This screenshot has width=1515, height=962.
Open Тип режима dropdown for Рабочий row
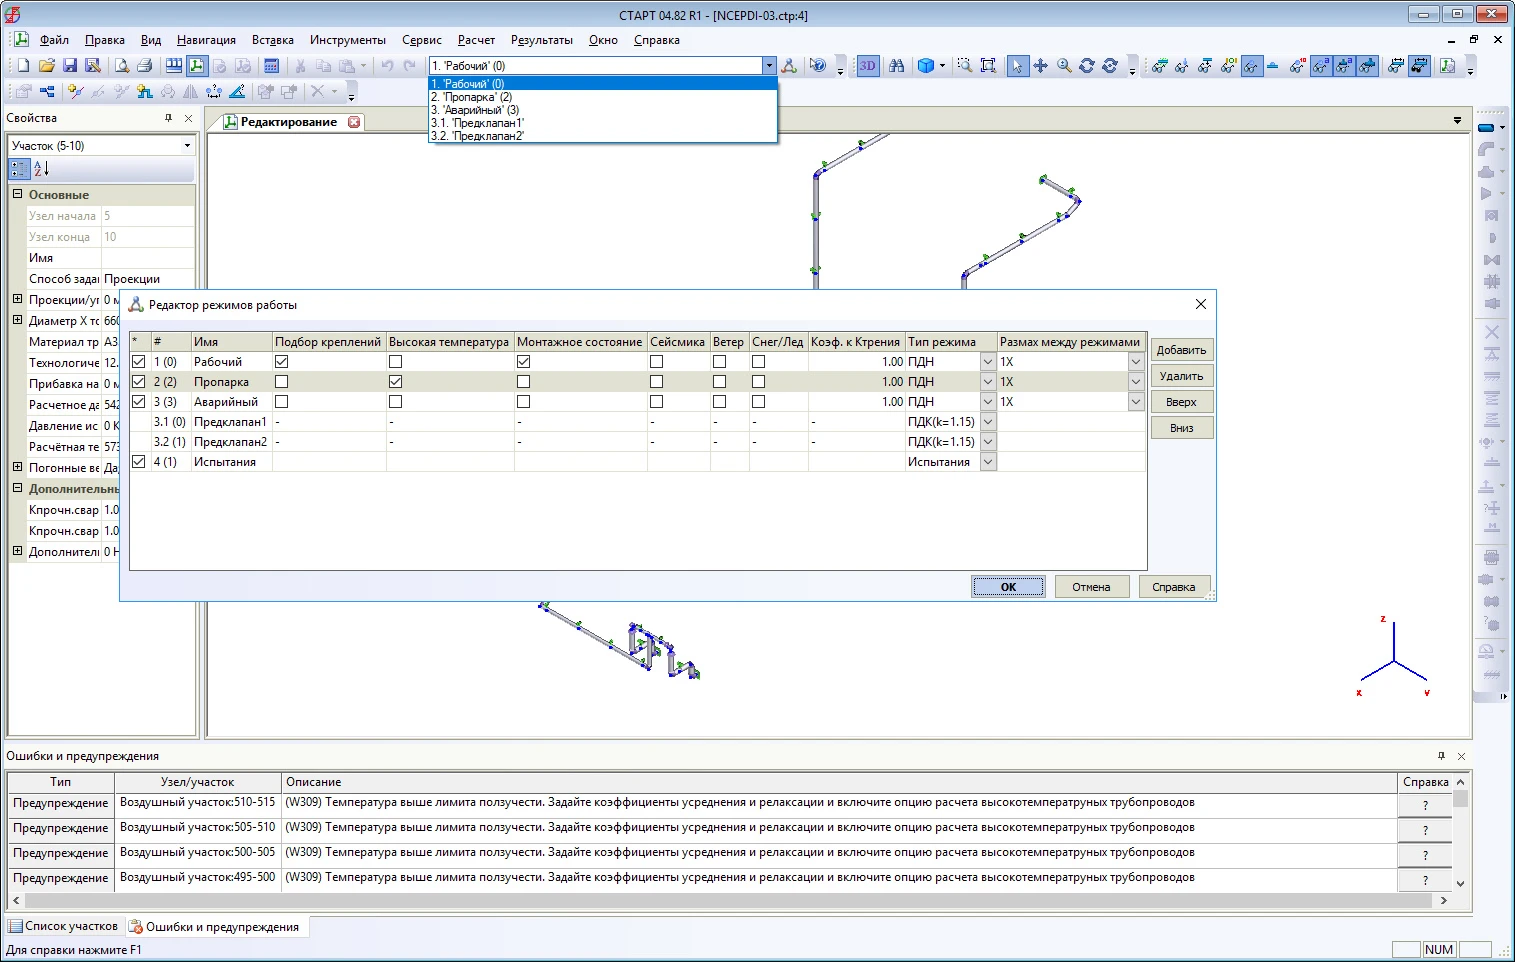click(x=988, y=362)
